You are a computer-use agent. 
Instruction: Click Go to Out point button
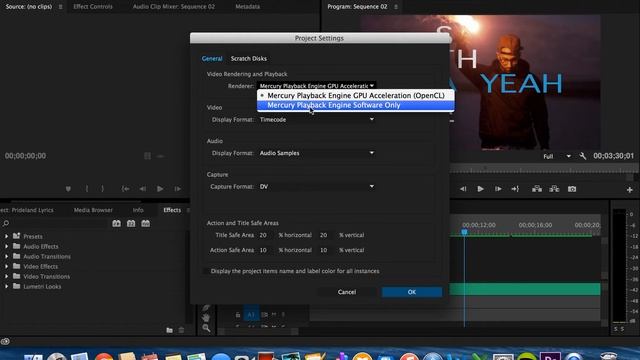point(515,189)
